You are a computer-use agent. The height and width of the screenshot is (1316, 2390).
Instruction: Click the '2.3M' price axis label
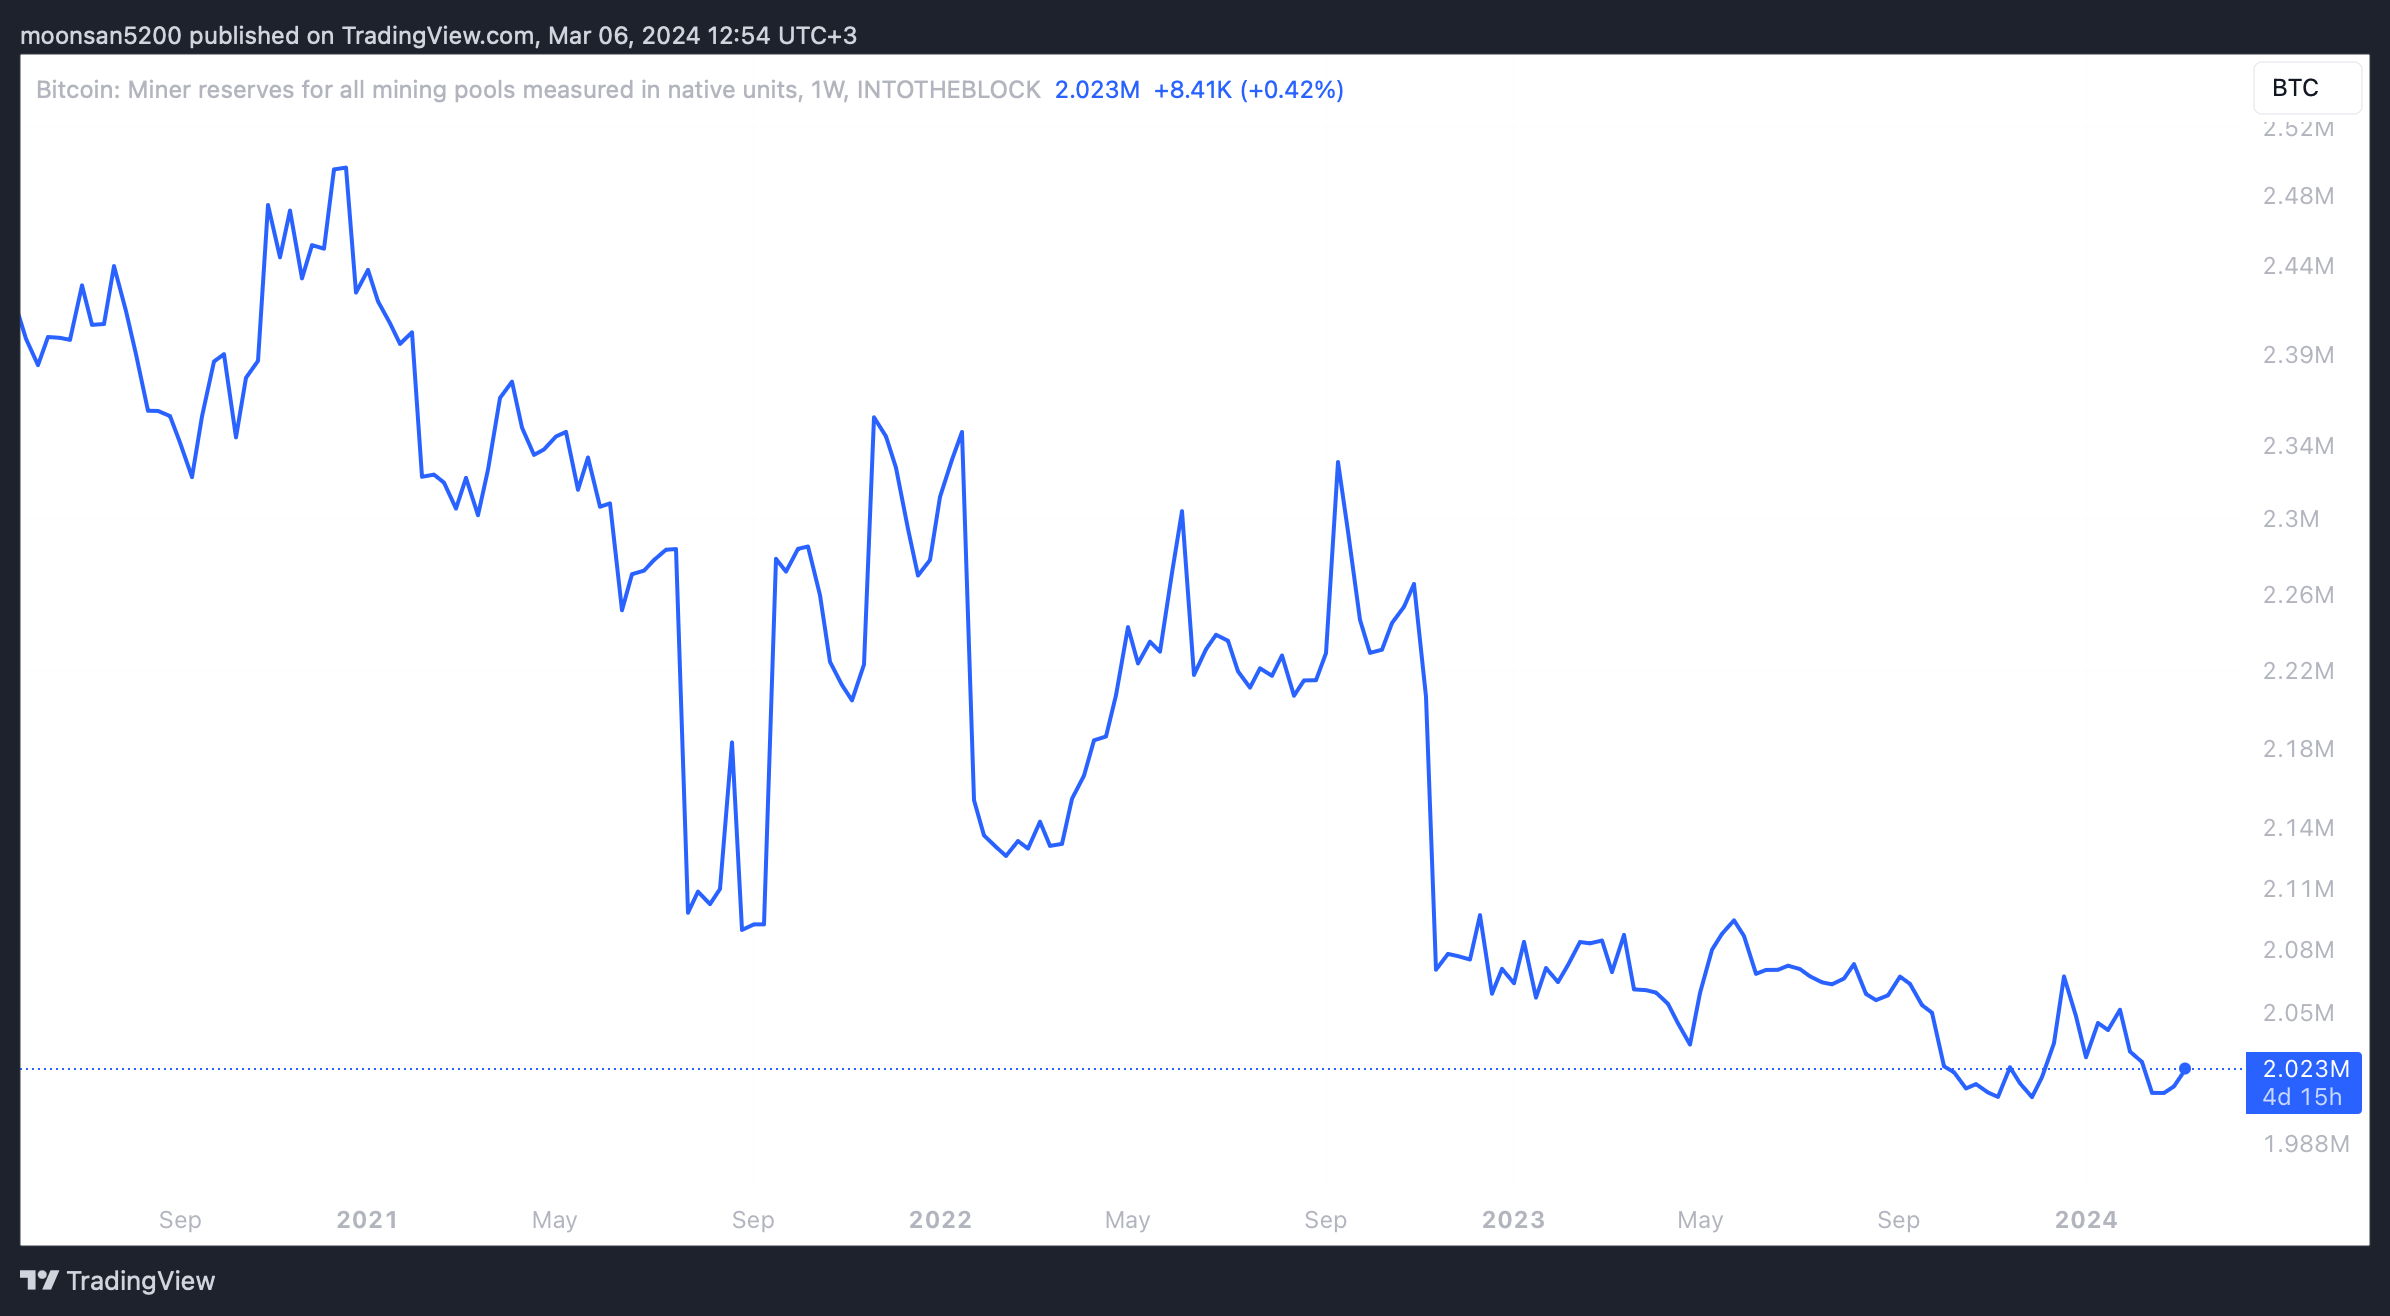click(x=2291, y=519)
